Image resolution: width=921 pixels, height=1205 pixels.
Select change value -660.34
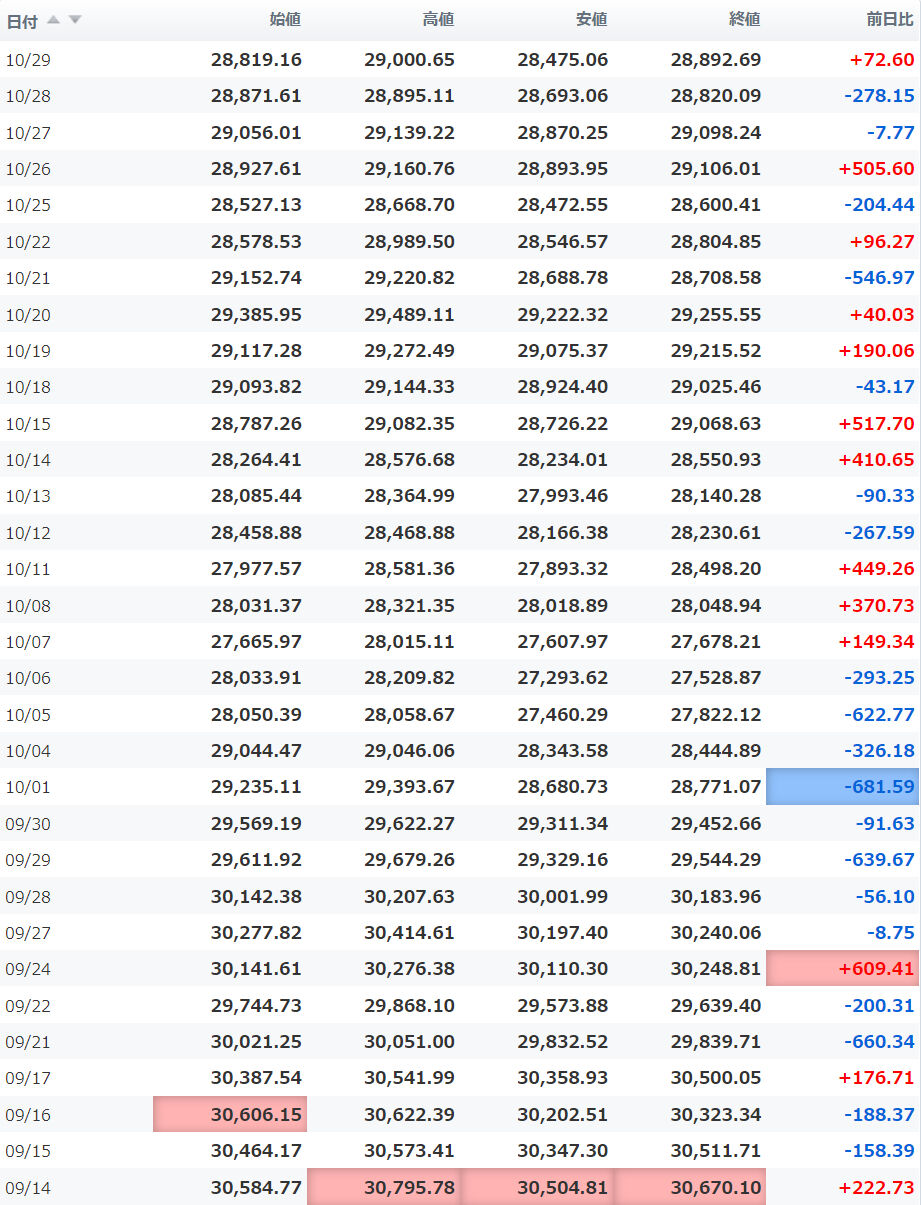click(x=879, y=1041)
